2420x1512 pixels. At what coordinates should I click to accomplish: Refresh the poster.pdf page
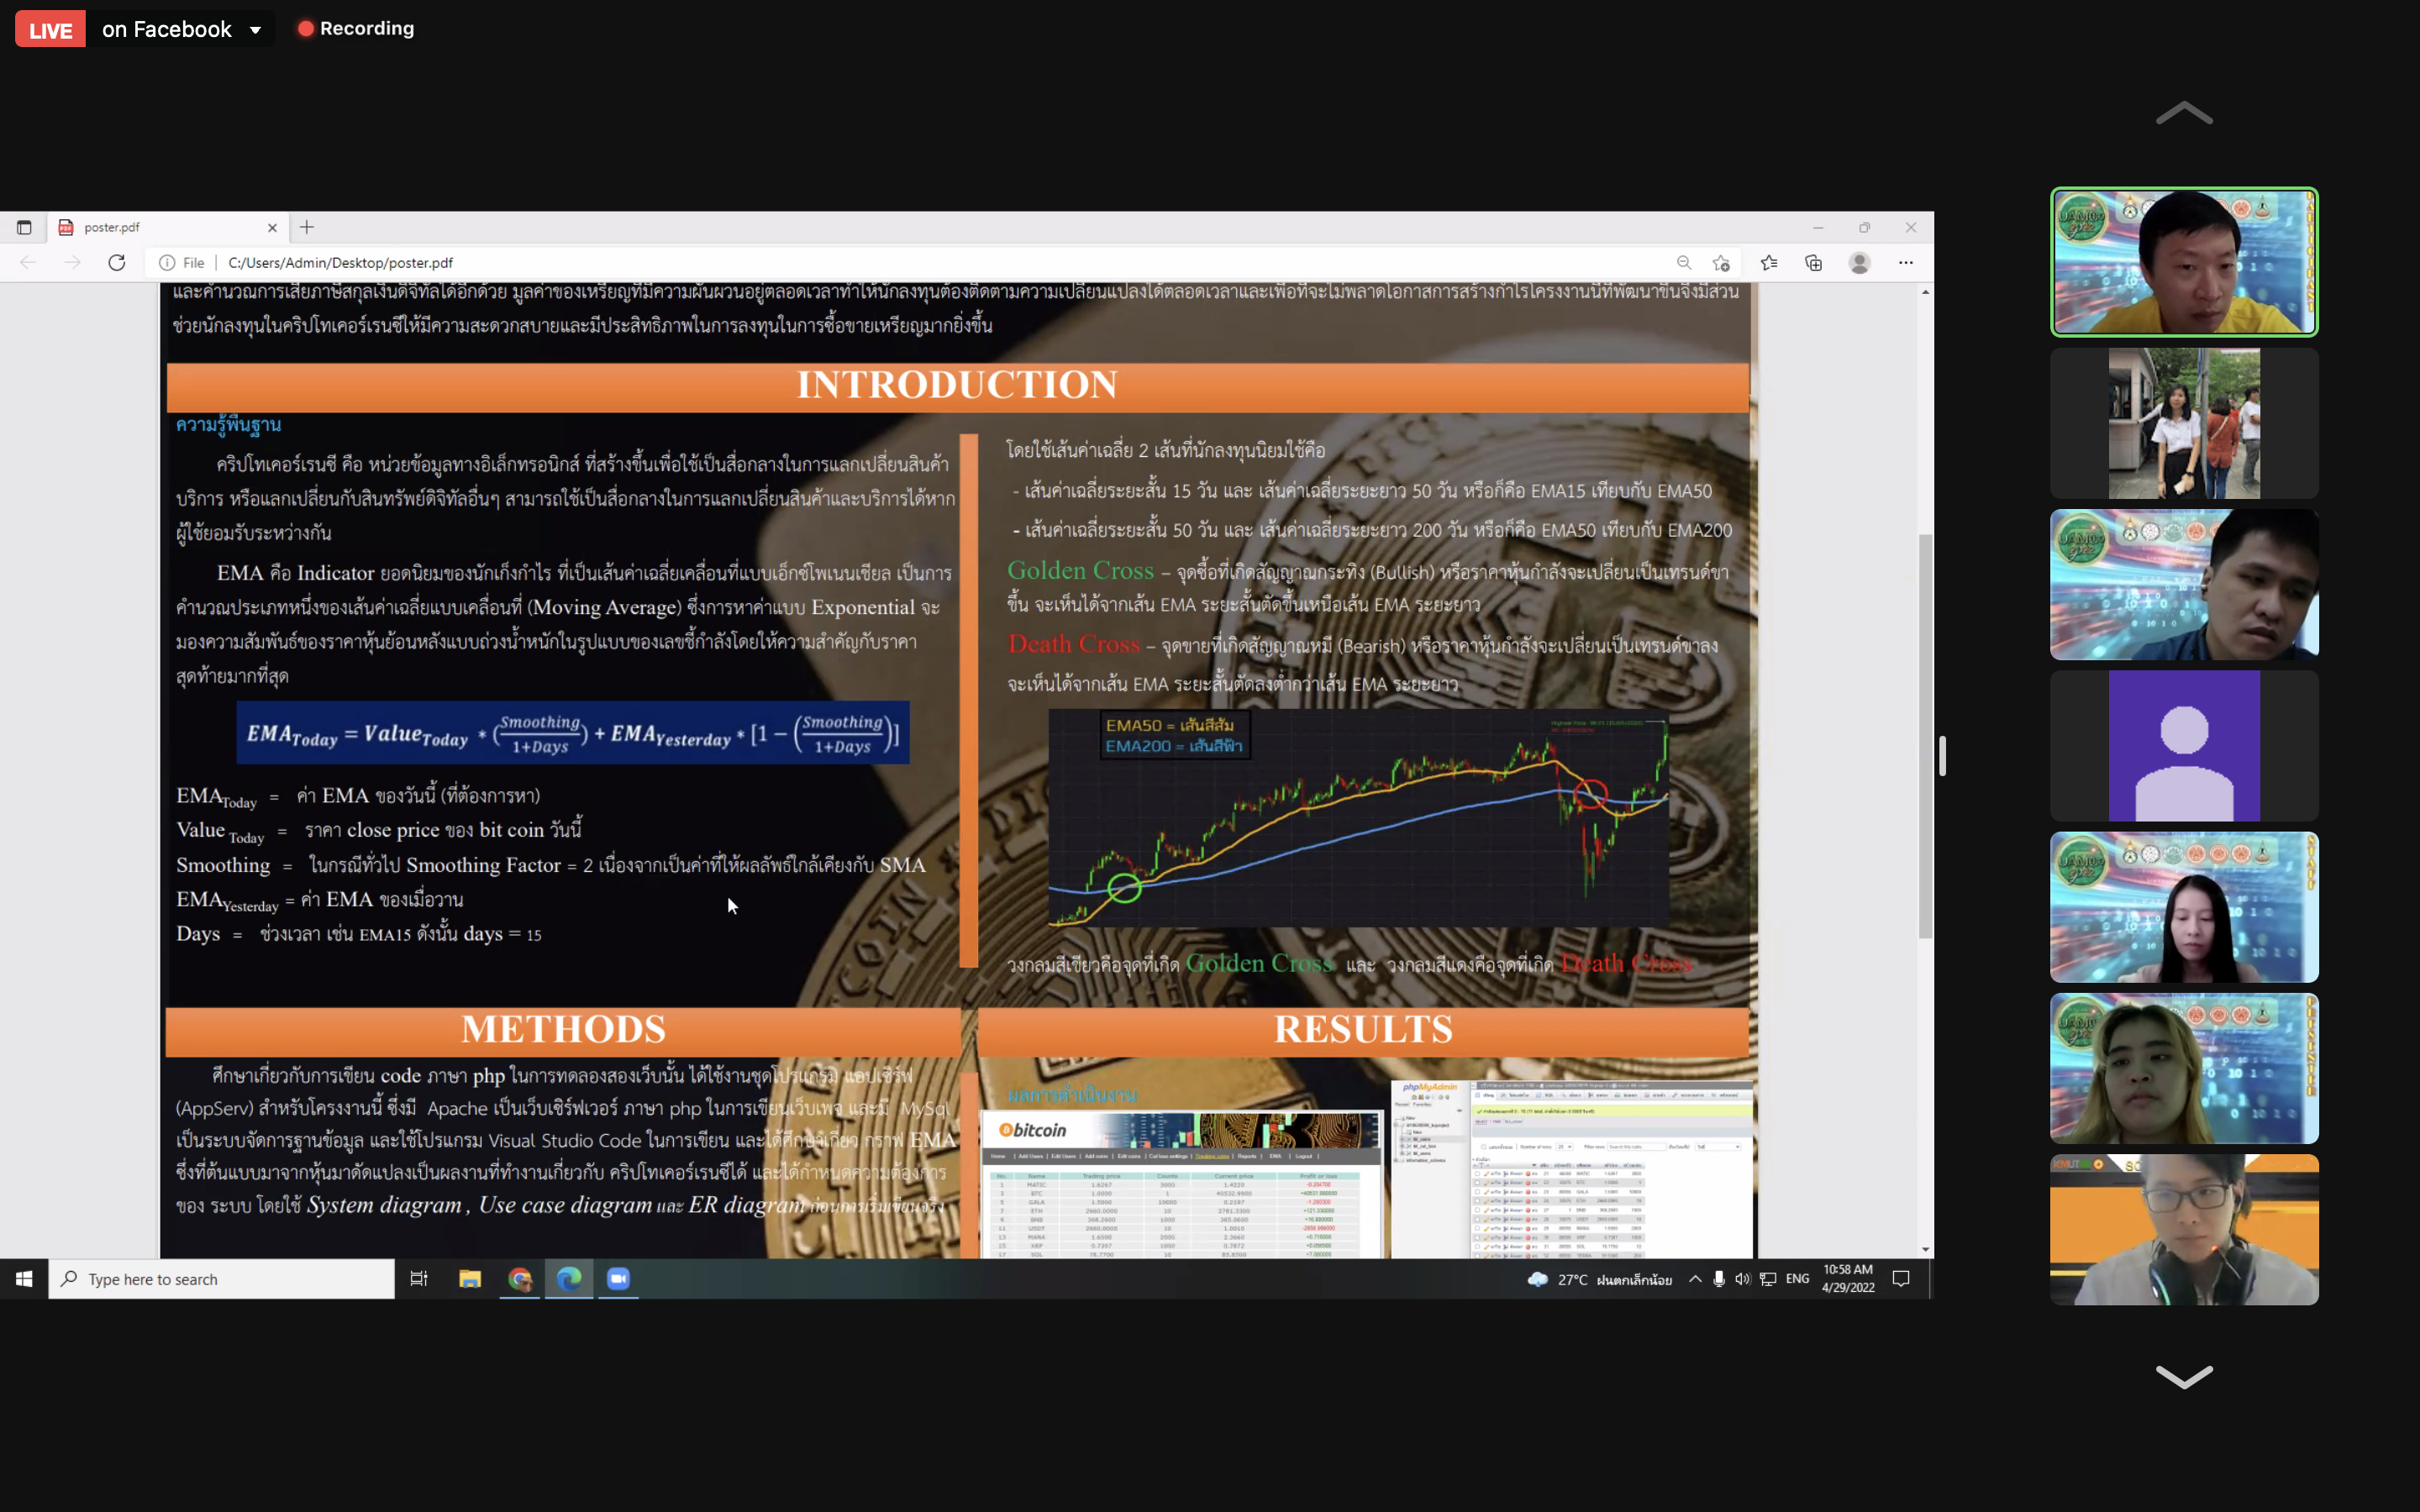[117, 262]
